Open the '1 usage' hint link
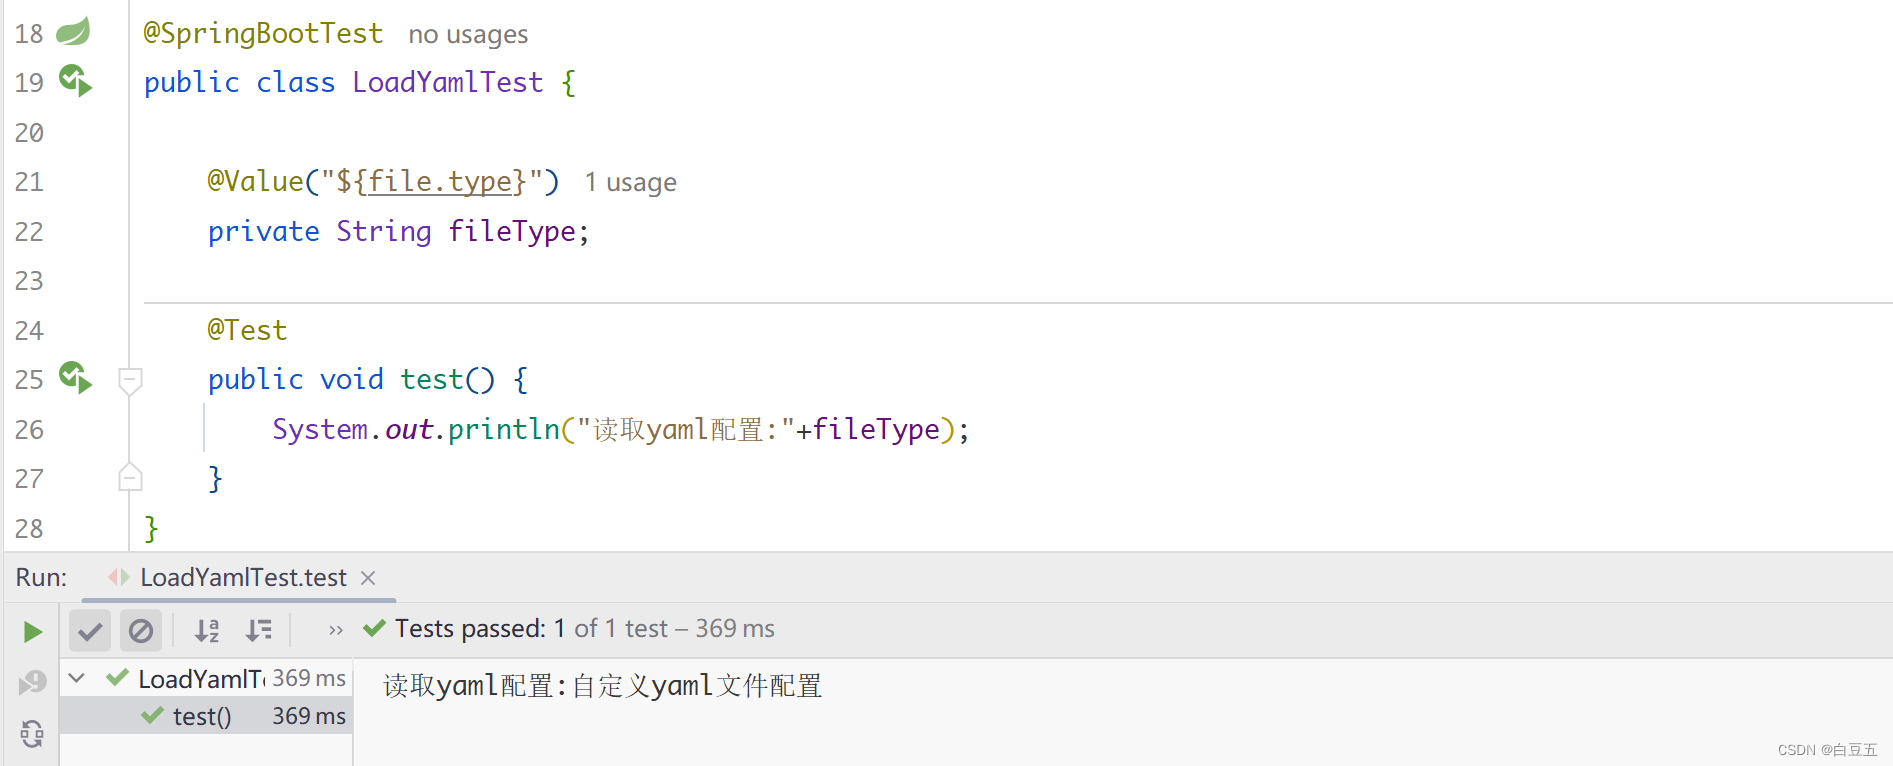This screenshot has height=766, width=1893. tap(630, 182)
